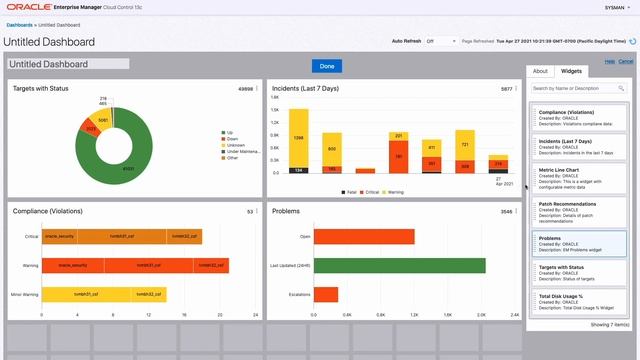Click the Warning oracle_security bar segment
The width and height of the screenshot is (640, 360).
(x=73, y=266)
